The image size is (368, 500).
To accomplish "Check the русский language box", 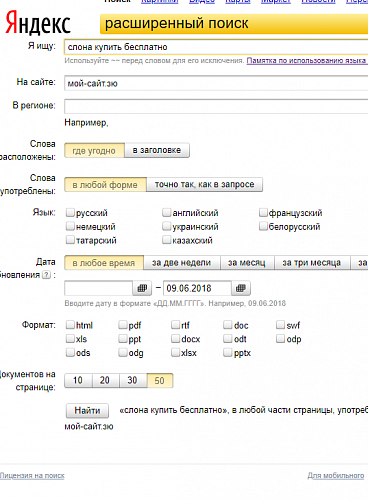I will [70, 213].
